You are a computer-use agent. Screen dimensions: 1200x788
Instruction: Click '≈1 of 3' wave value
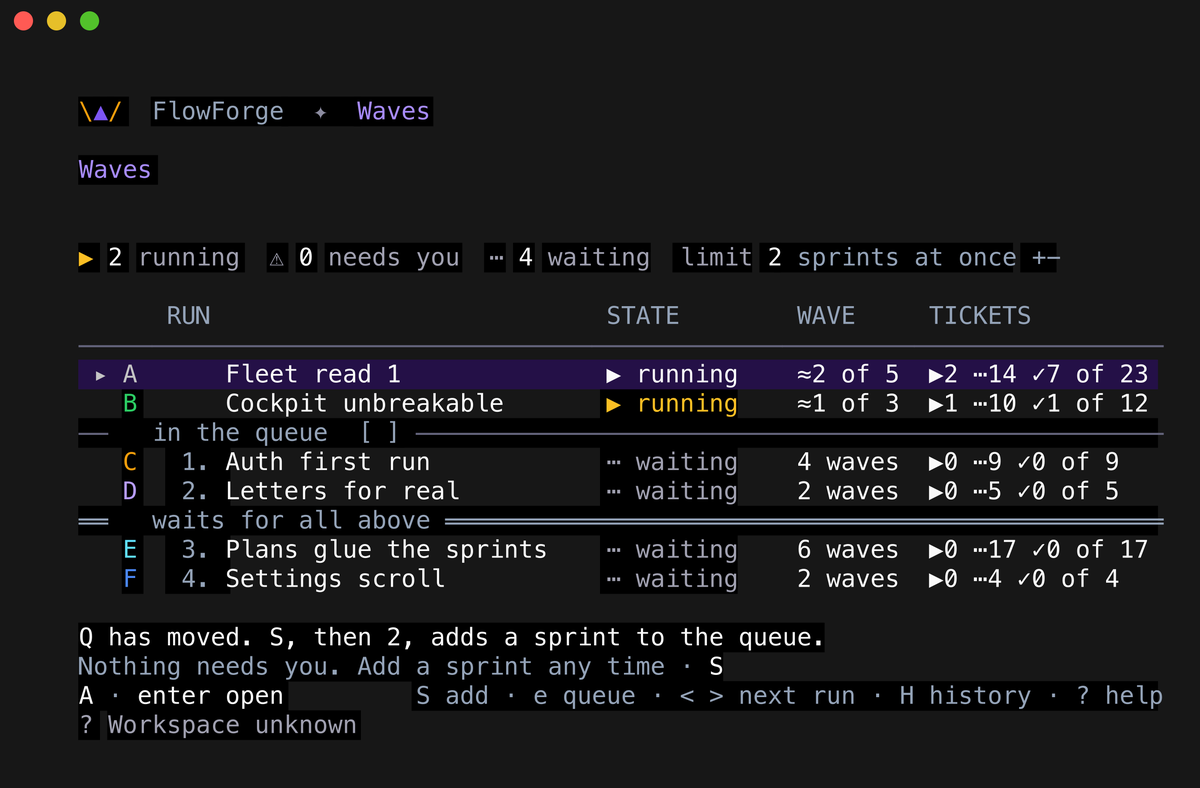(848, 404)
